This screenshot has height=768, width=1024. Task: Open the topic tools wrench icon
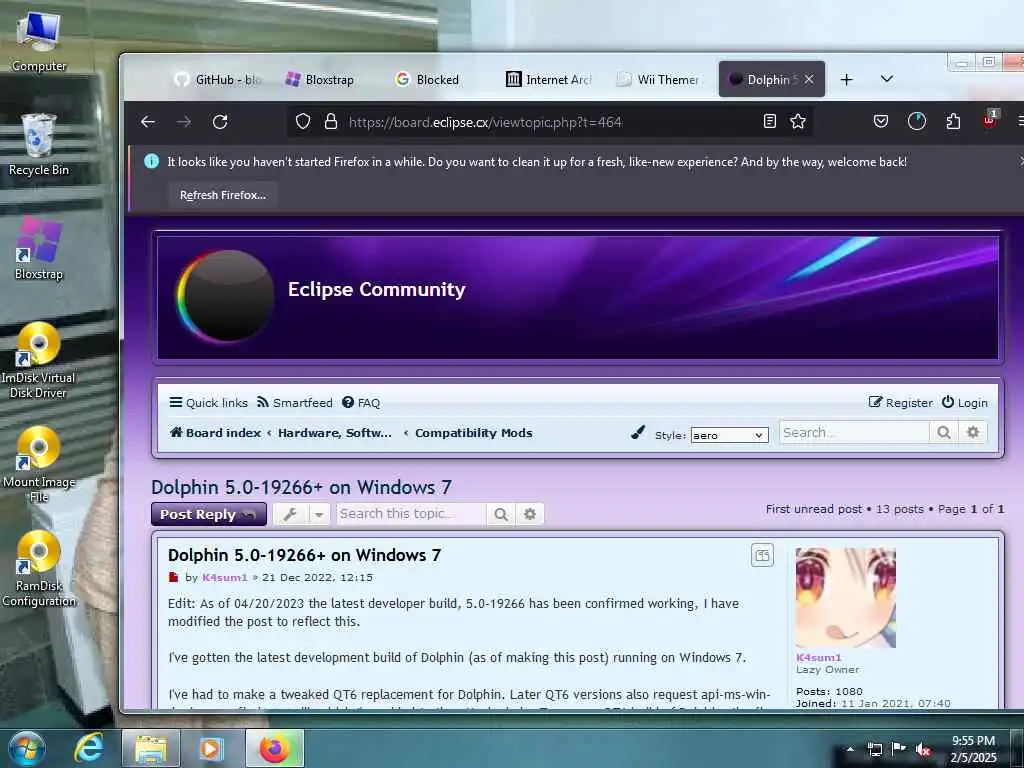(x=291, y=514)
